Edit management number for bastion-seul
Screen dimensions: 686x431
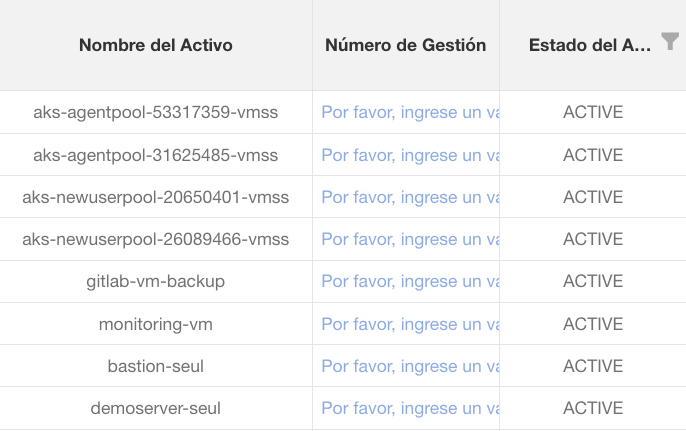tap(409, 367)
